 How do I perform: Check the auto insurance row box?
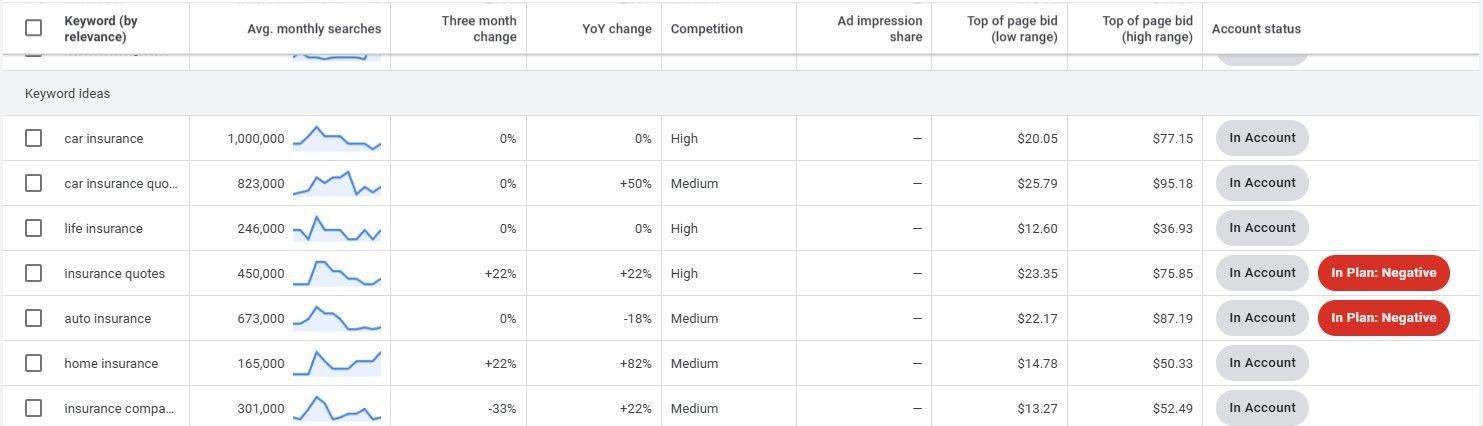tap(33, 318)
